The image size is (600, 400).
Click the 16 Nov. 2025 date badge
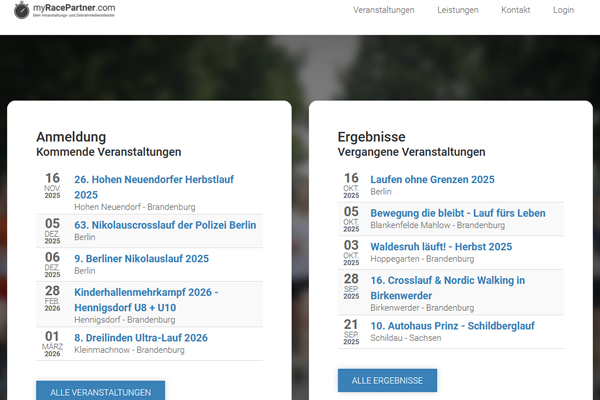(x=52, y=185)
